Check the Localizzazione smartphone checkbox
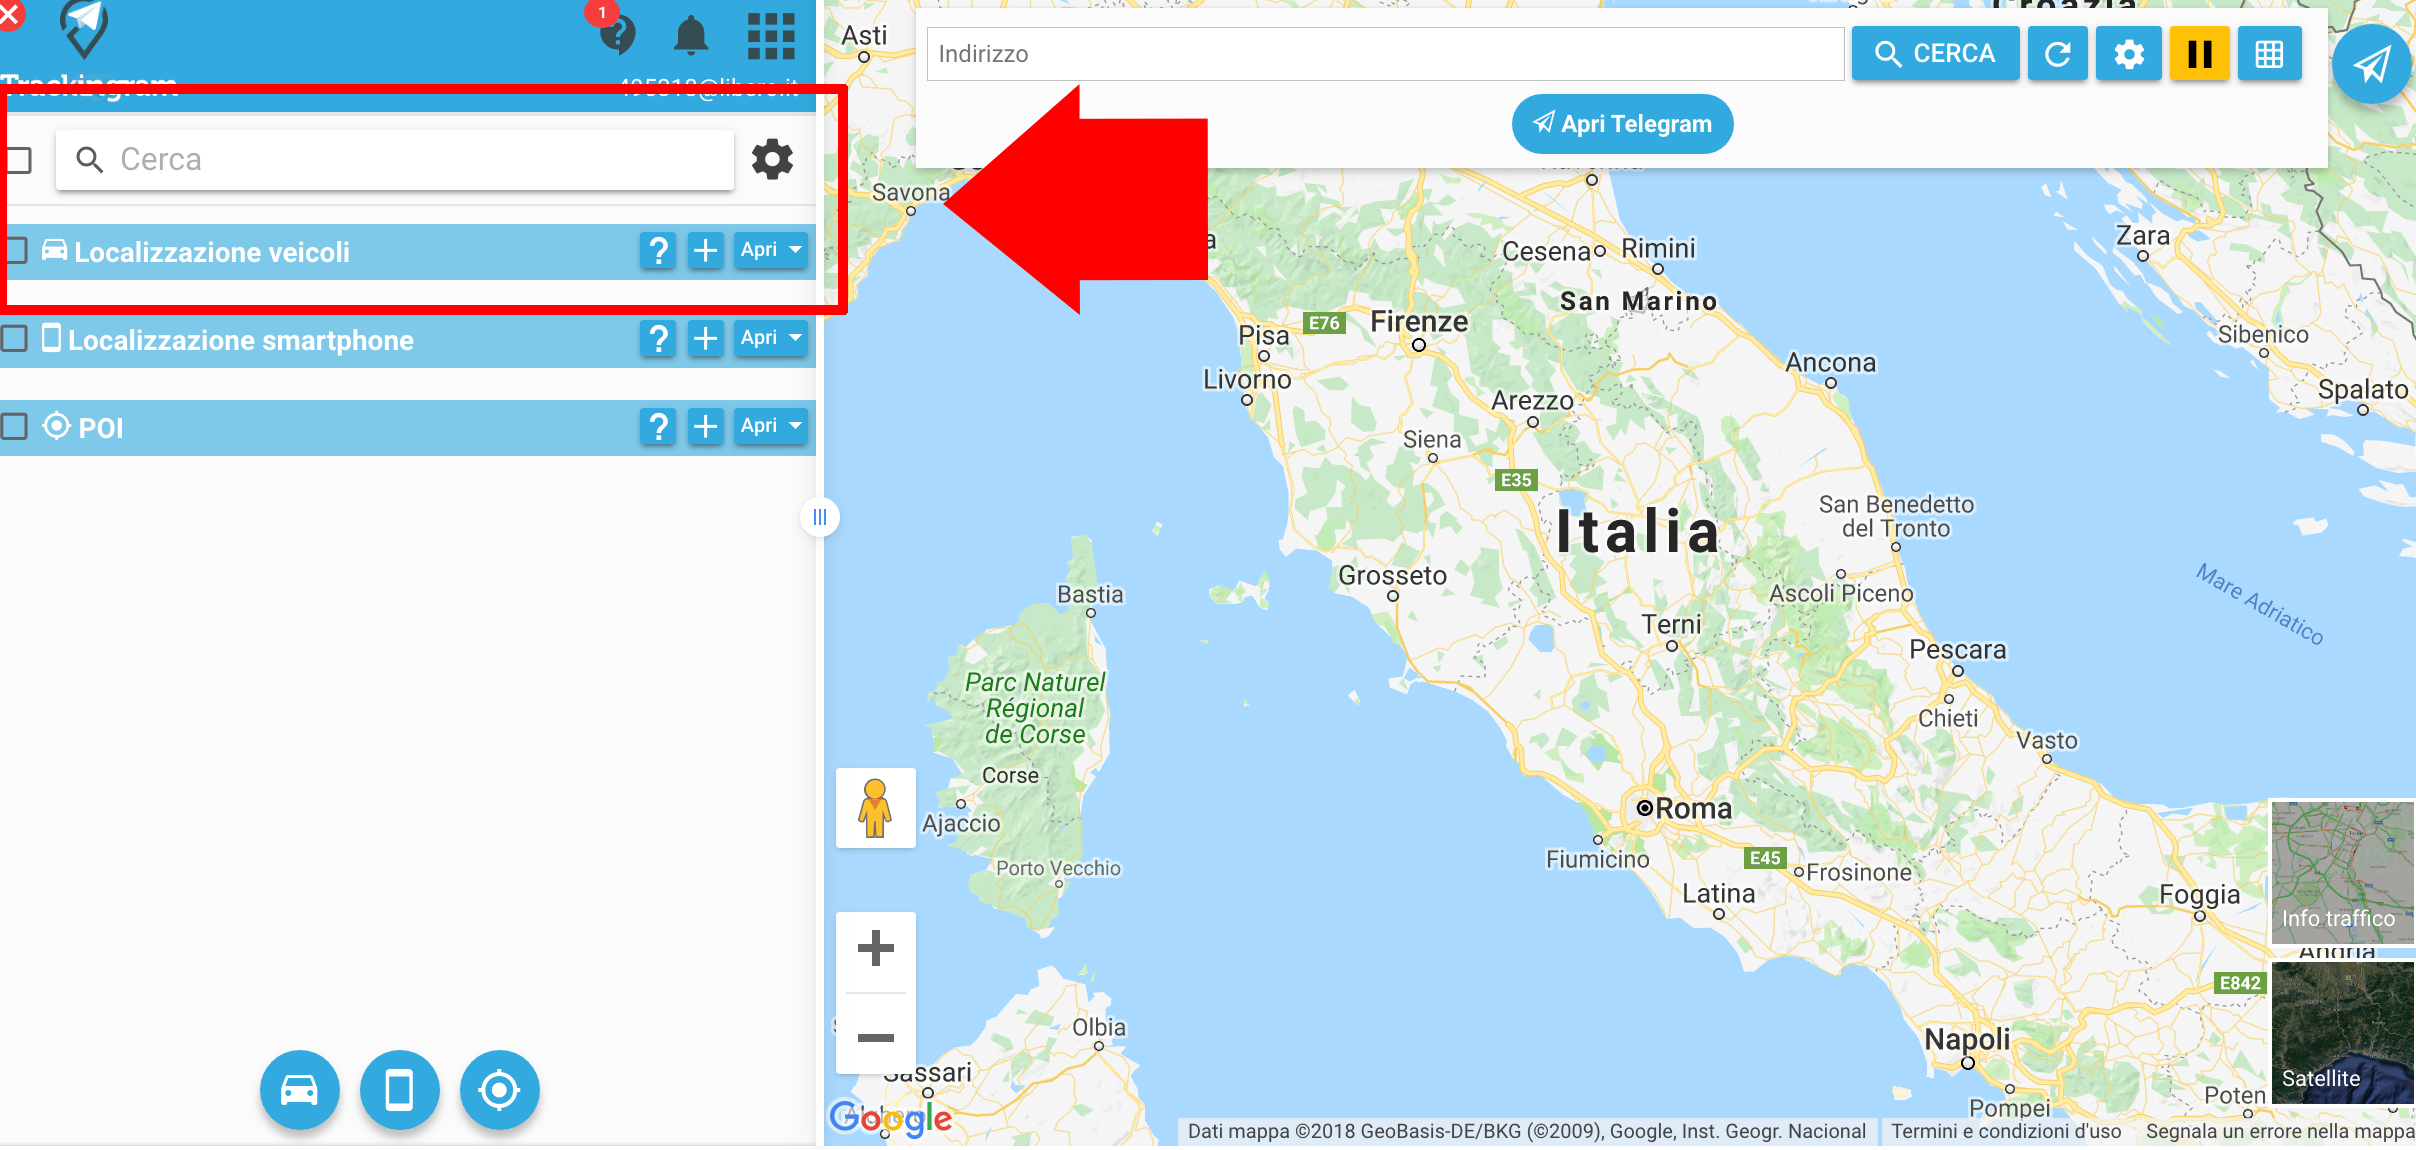 pyautogui.click(x=14, y=338)
